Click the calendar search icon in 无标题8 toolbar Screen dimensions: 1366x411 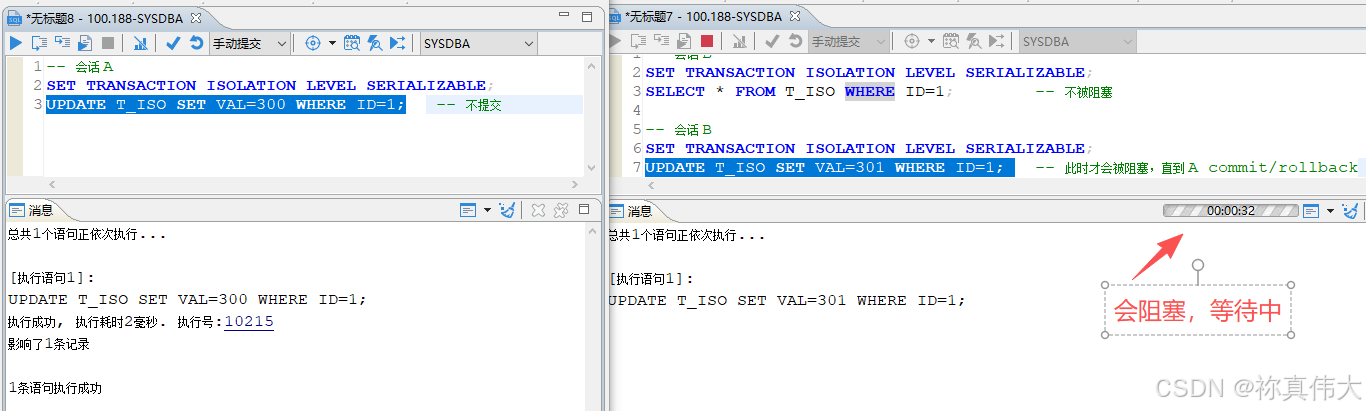352,43
